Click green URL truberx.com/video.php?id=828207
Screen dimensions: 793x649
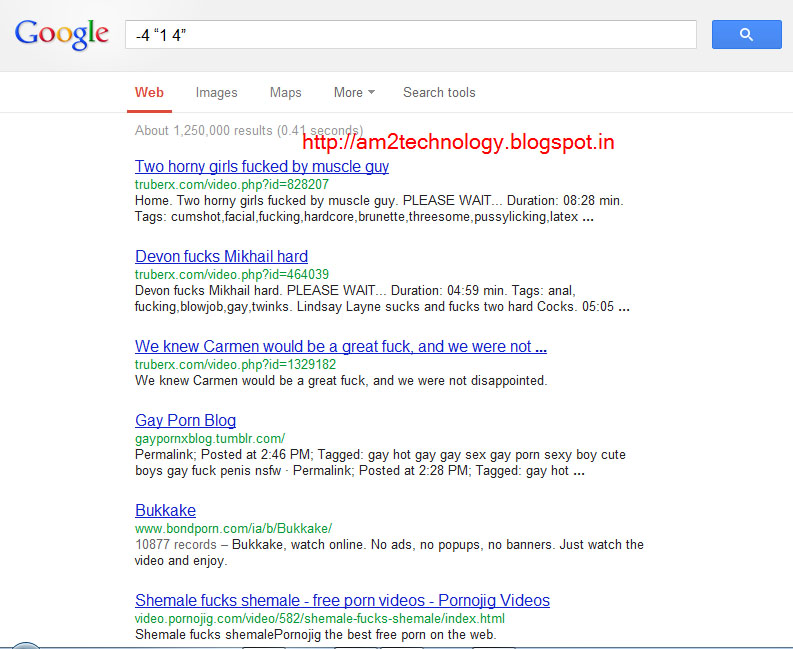pyautogui.click(x=232, y=185)
